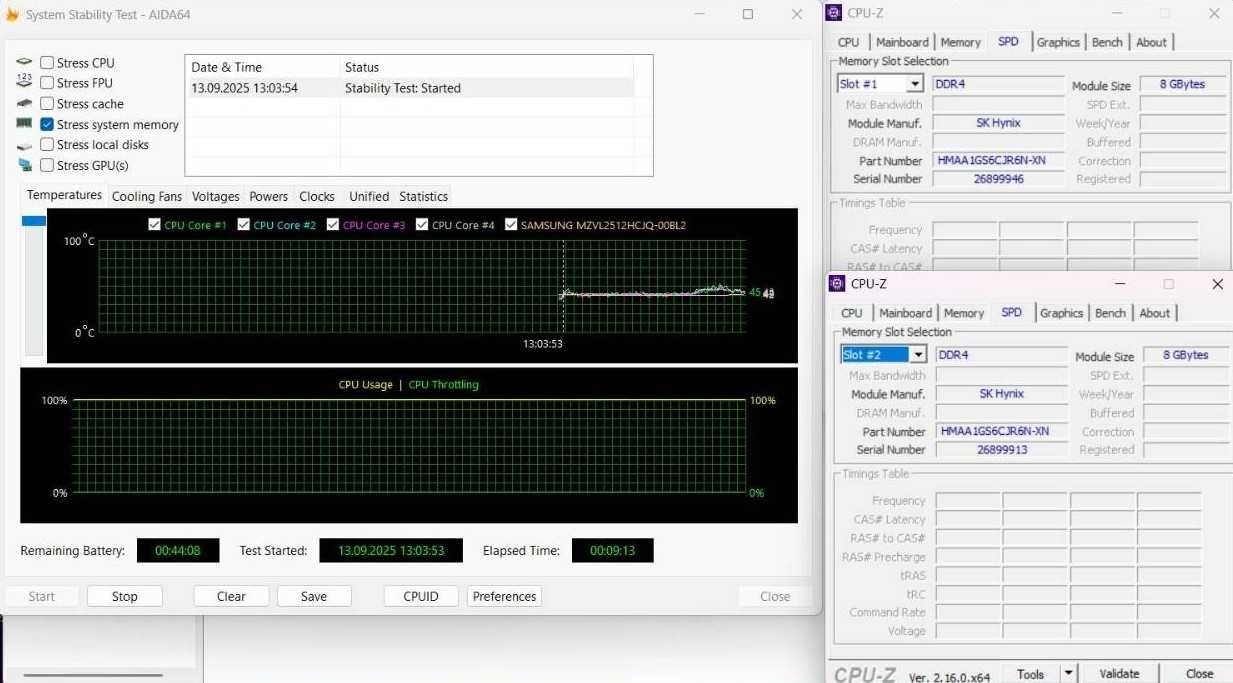Select Bench tab in lower CPU-Z window
Screen dimensions: 1233x683
pyautogui.click(x=1110, y=313)
